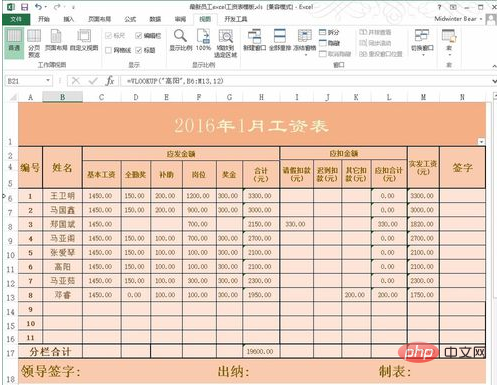Screen dimensions: 497x385
Task: Arrange All windows (全部重排)
Action: click(x=280, y=40)
